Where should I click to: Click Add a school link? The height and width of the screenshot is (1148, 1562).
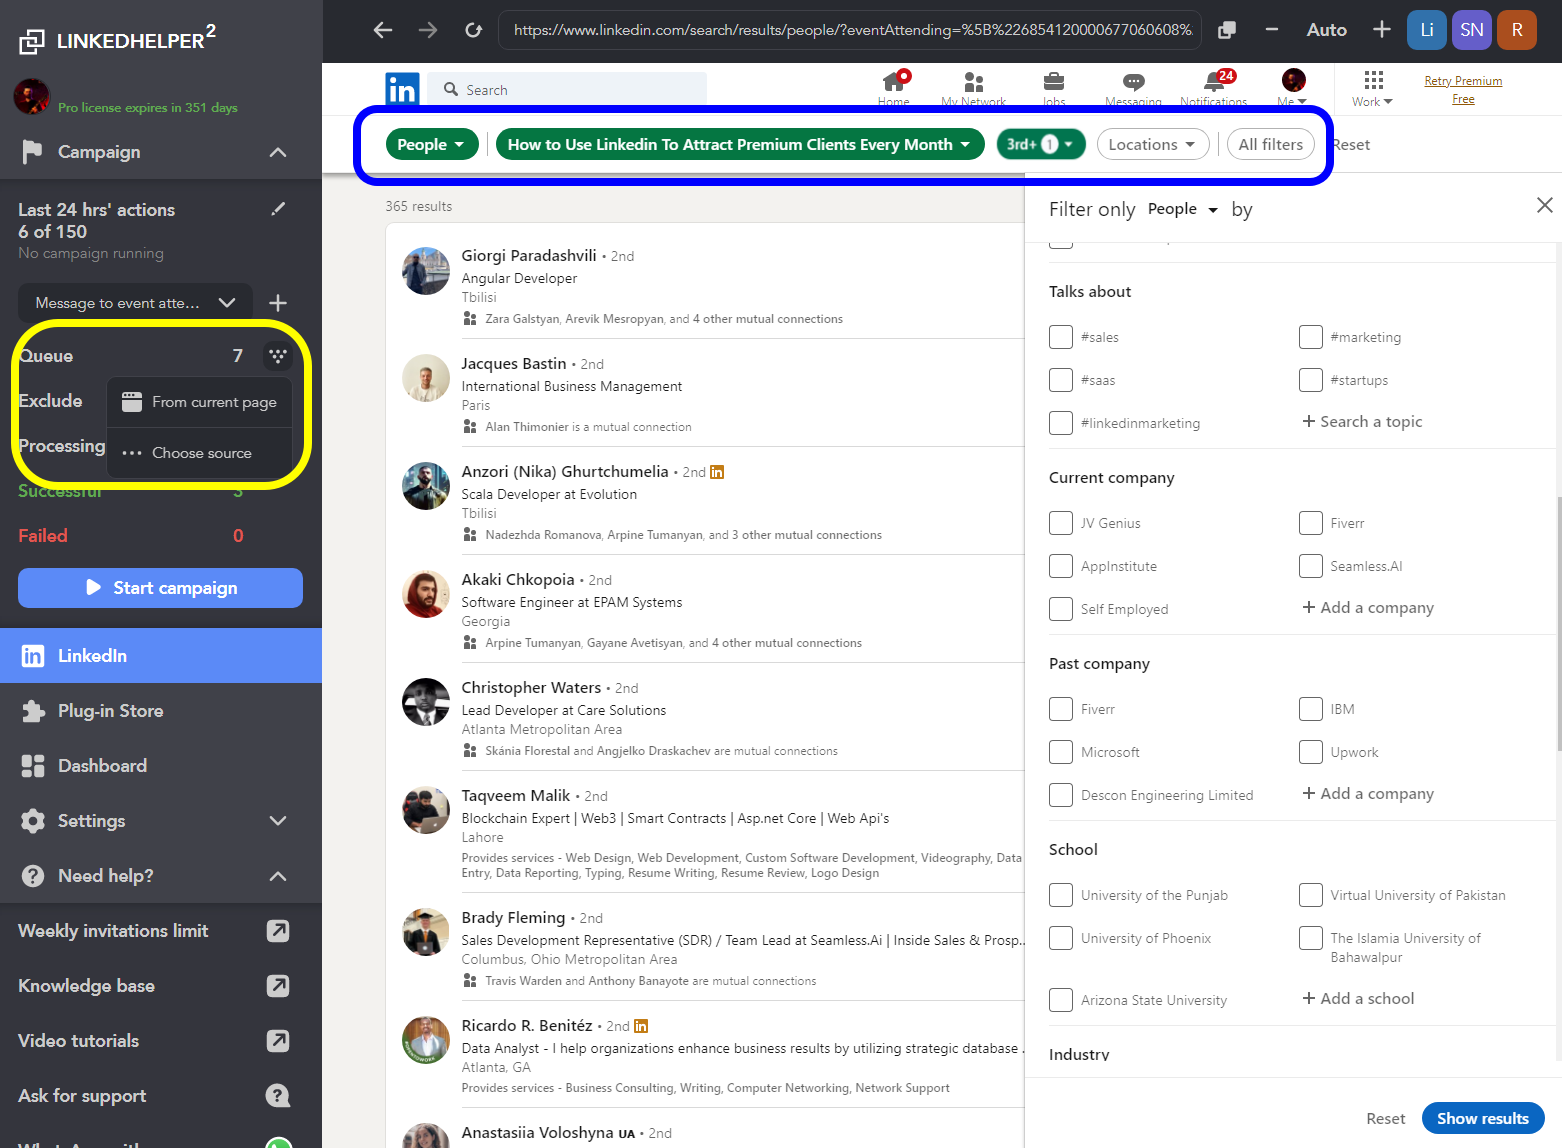click(x=1358, y=998)
